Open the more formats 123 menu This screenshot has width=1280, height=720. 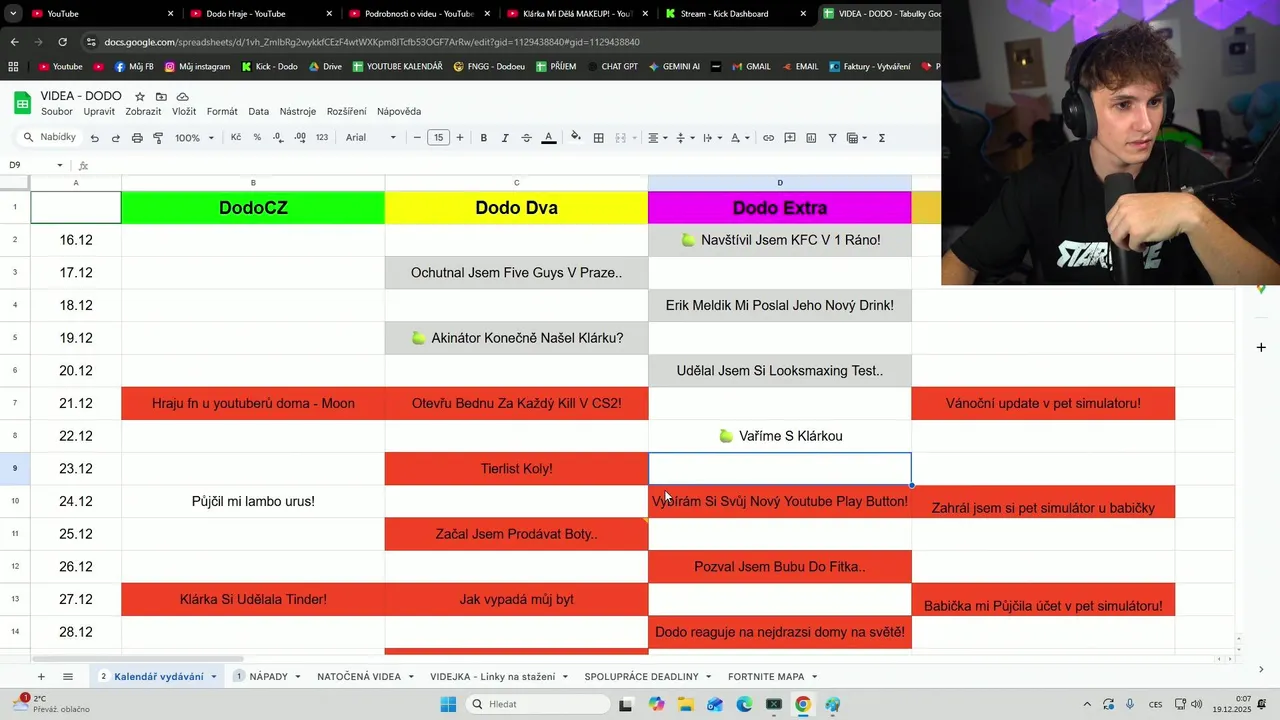coord(322,138)
